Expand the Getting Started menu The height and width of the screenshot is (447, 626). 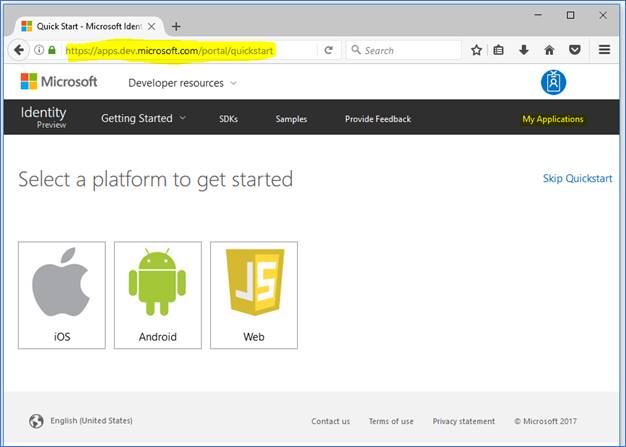click(x=143, y=119)
